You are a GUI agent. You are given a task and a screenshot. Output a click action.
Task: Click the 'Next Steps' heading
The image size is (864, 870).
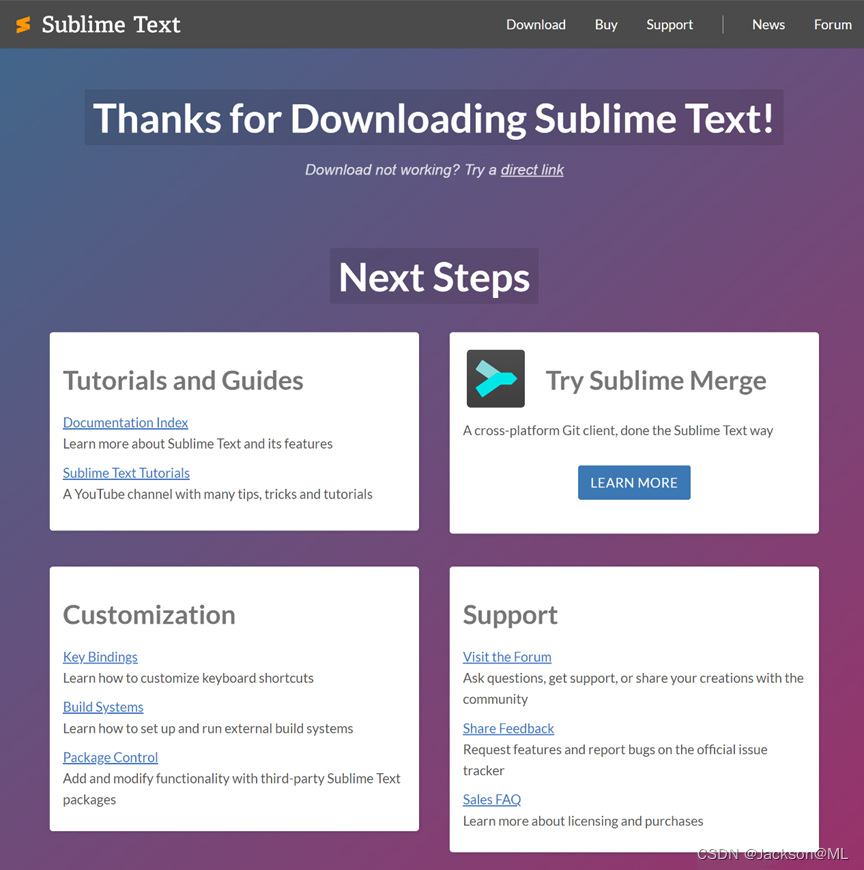coord(434,276)
